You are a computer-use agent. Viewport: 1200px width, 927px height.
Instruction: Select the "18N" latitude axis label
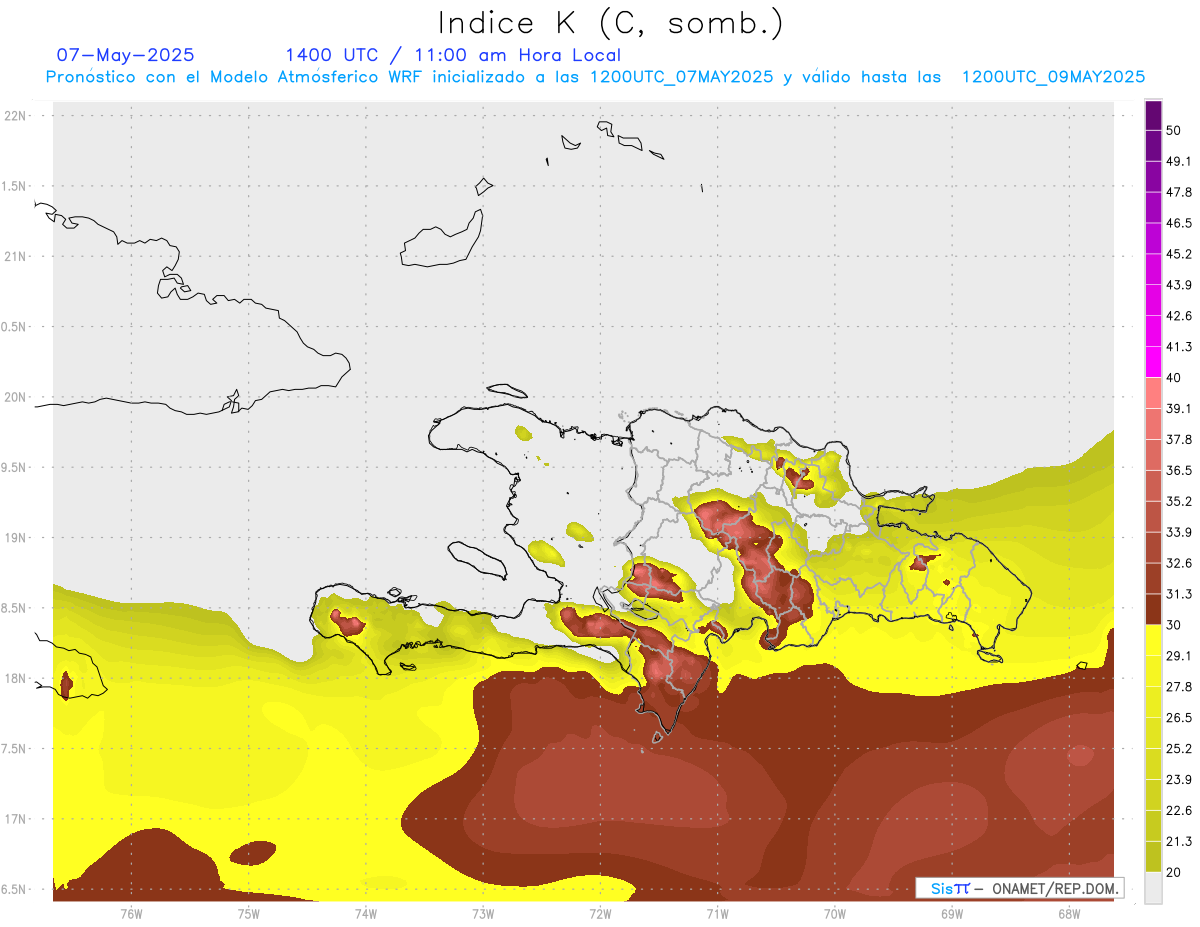click(16, 679)
